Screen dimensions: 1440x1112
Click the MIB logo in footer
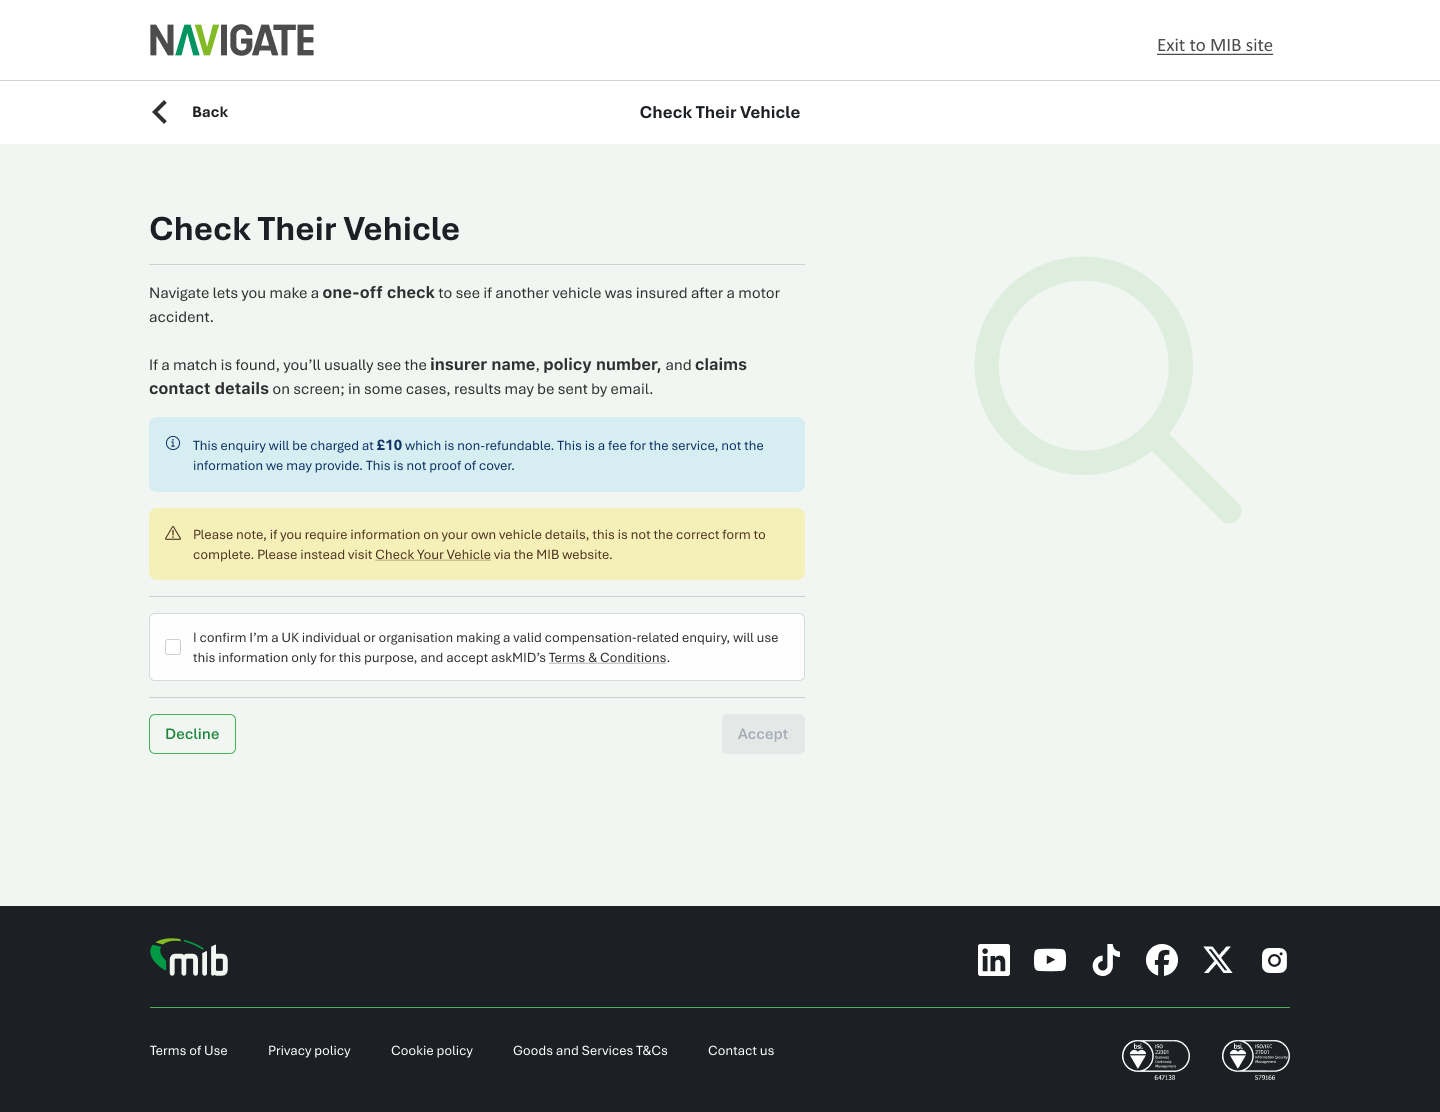(x=189, y=957)
